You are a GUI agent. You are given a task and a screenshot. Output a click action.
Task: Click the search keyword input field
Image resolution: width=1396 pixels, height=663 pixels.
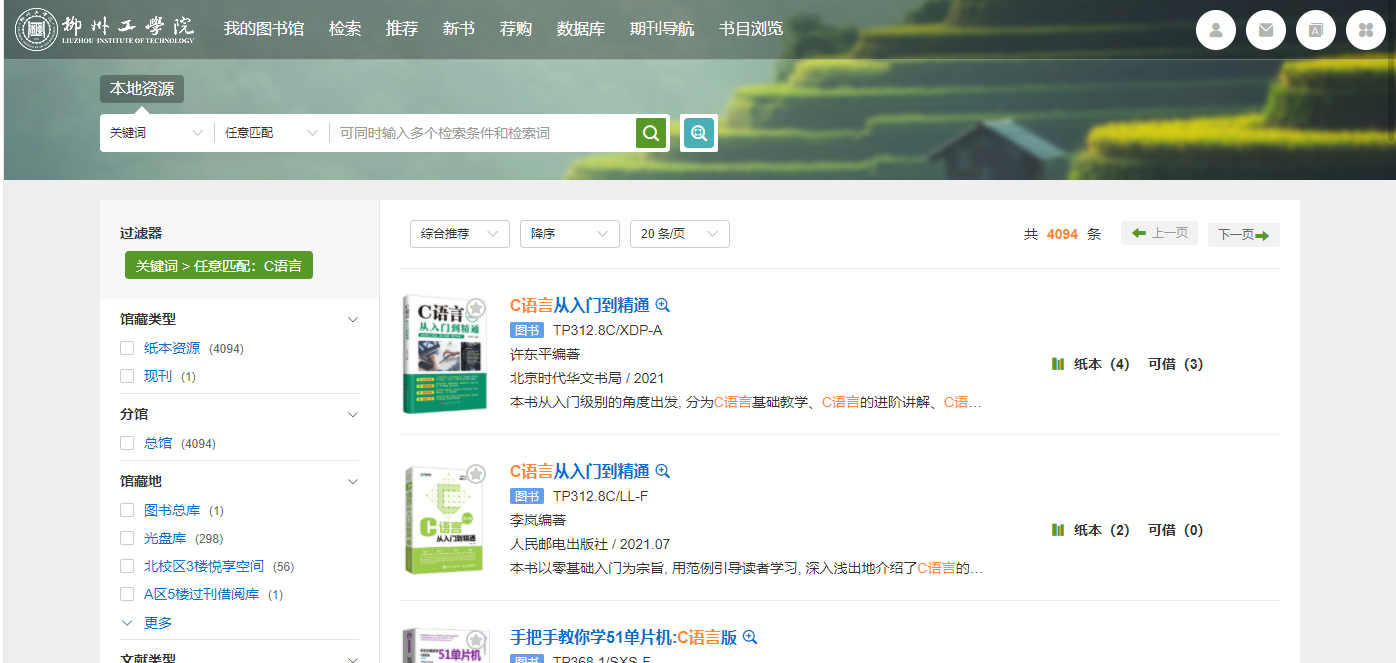click(x=482, y=133)
